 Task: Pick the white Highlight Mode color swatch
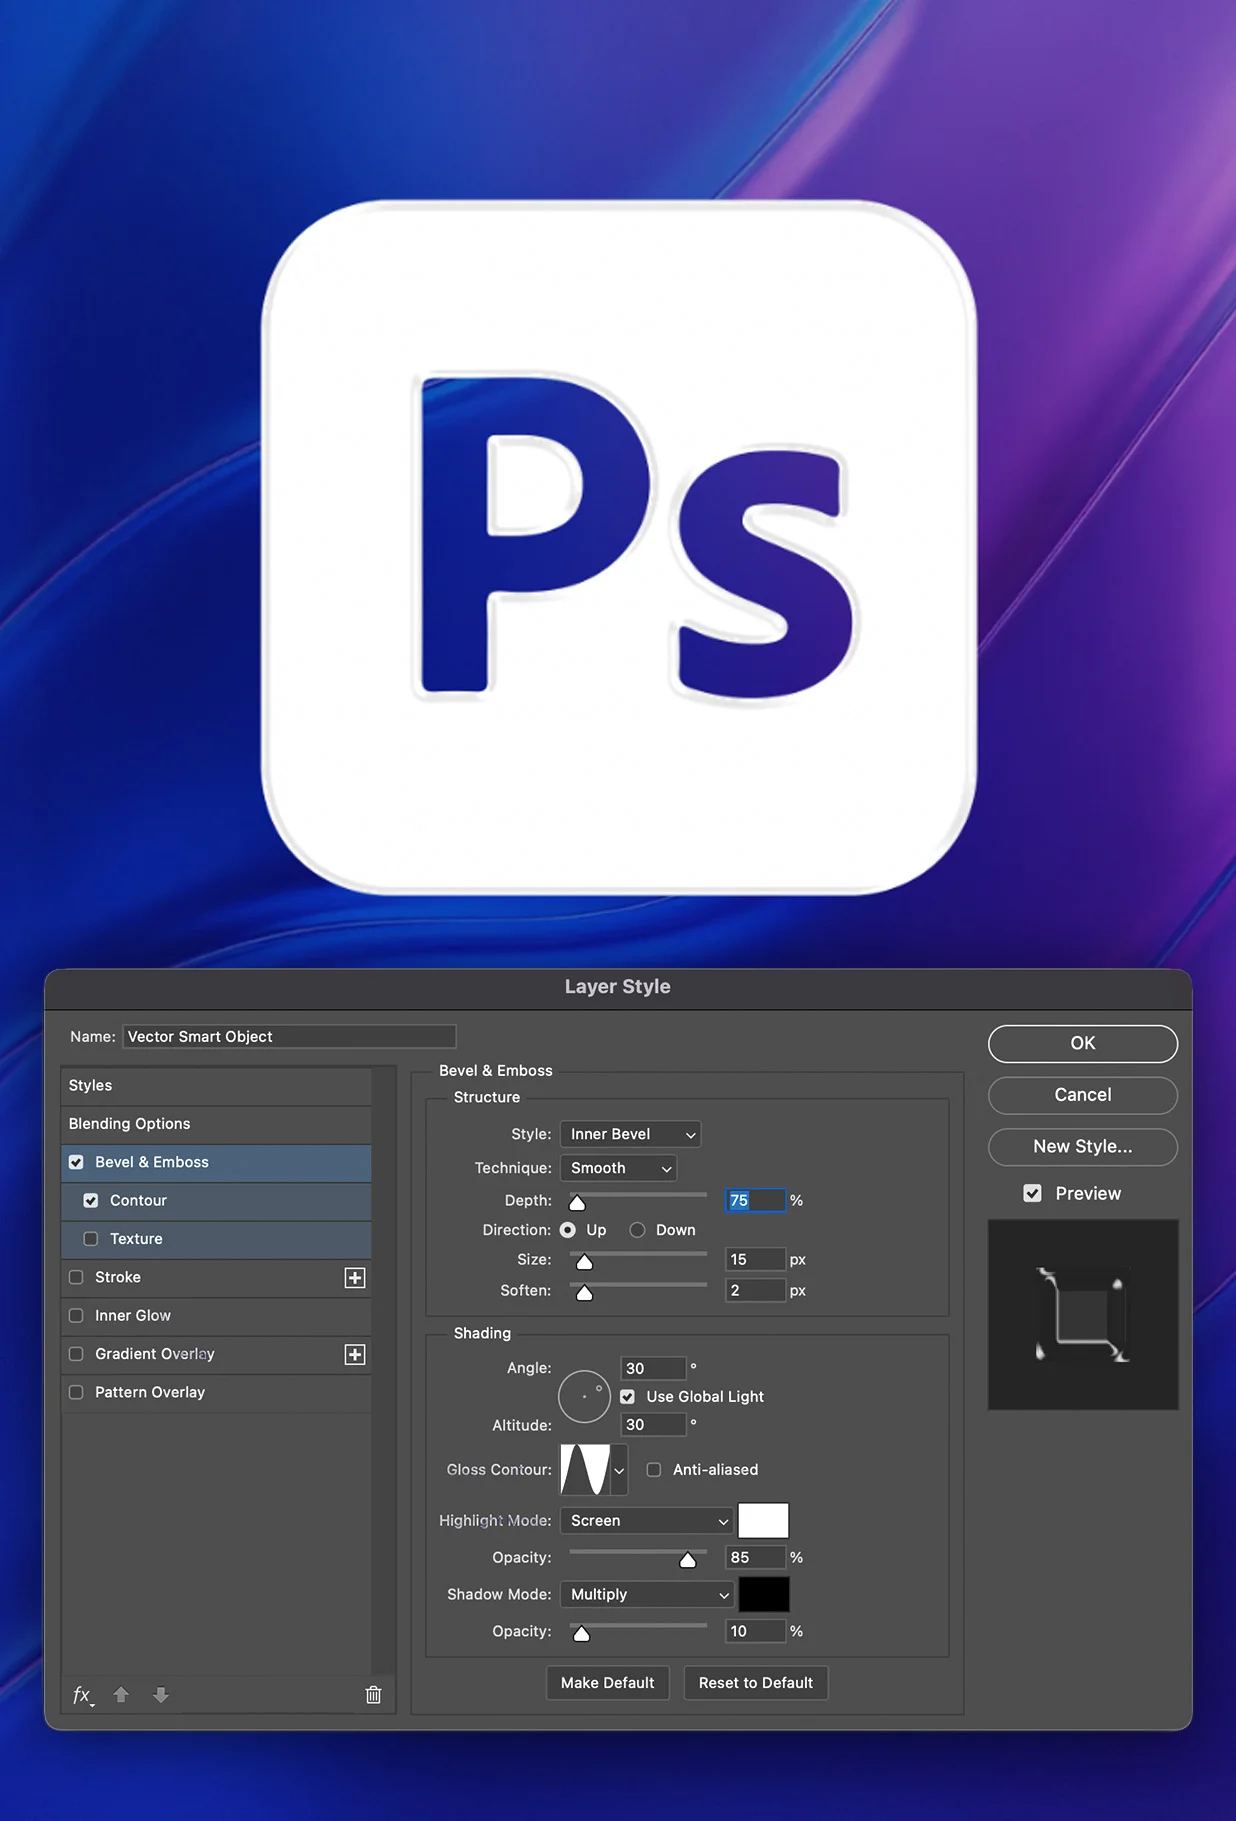[x=763, y=1521]
